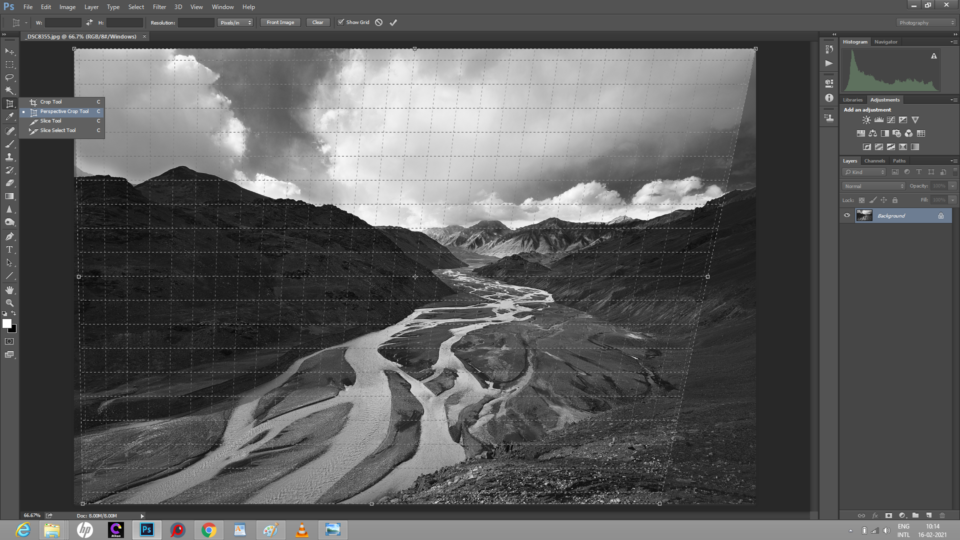This screenshot has height=540, width=960.
Task: Add an Exposure adjustment
Action: pos(903,120)
